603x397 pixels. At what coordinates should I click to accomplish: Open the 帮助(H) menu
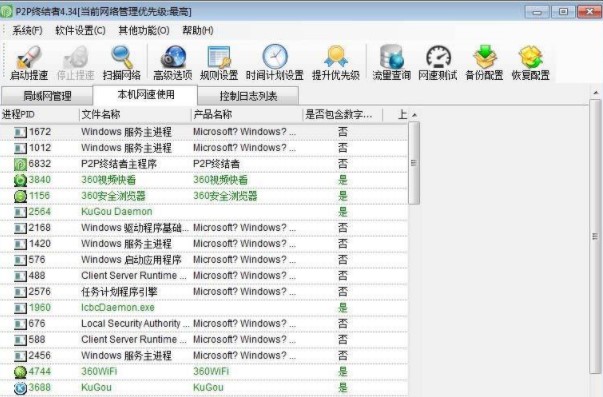tap(198, 30)
